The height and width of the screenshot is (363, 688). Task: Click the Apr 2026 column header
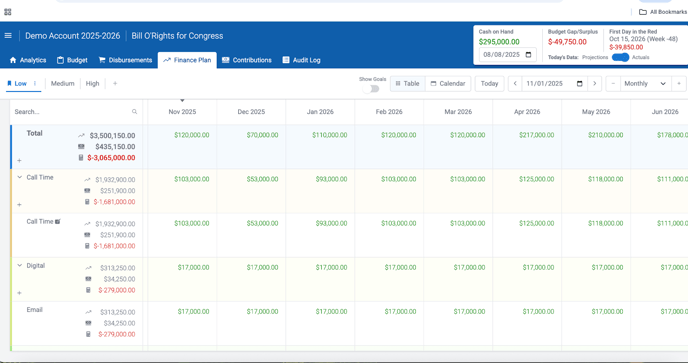[x=527, y=112]
